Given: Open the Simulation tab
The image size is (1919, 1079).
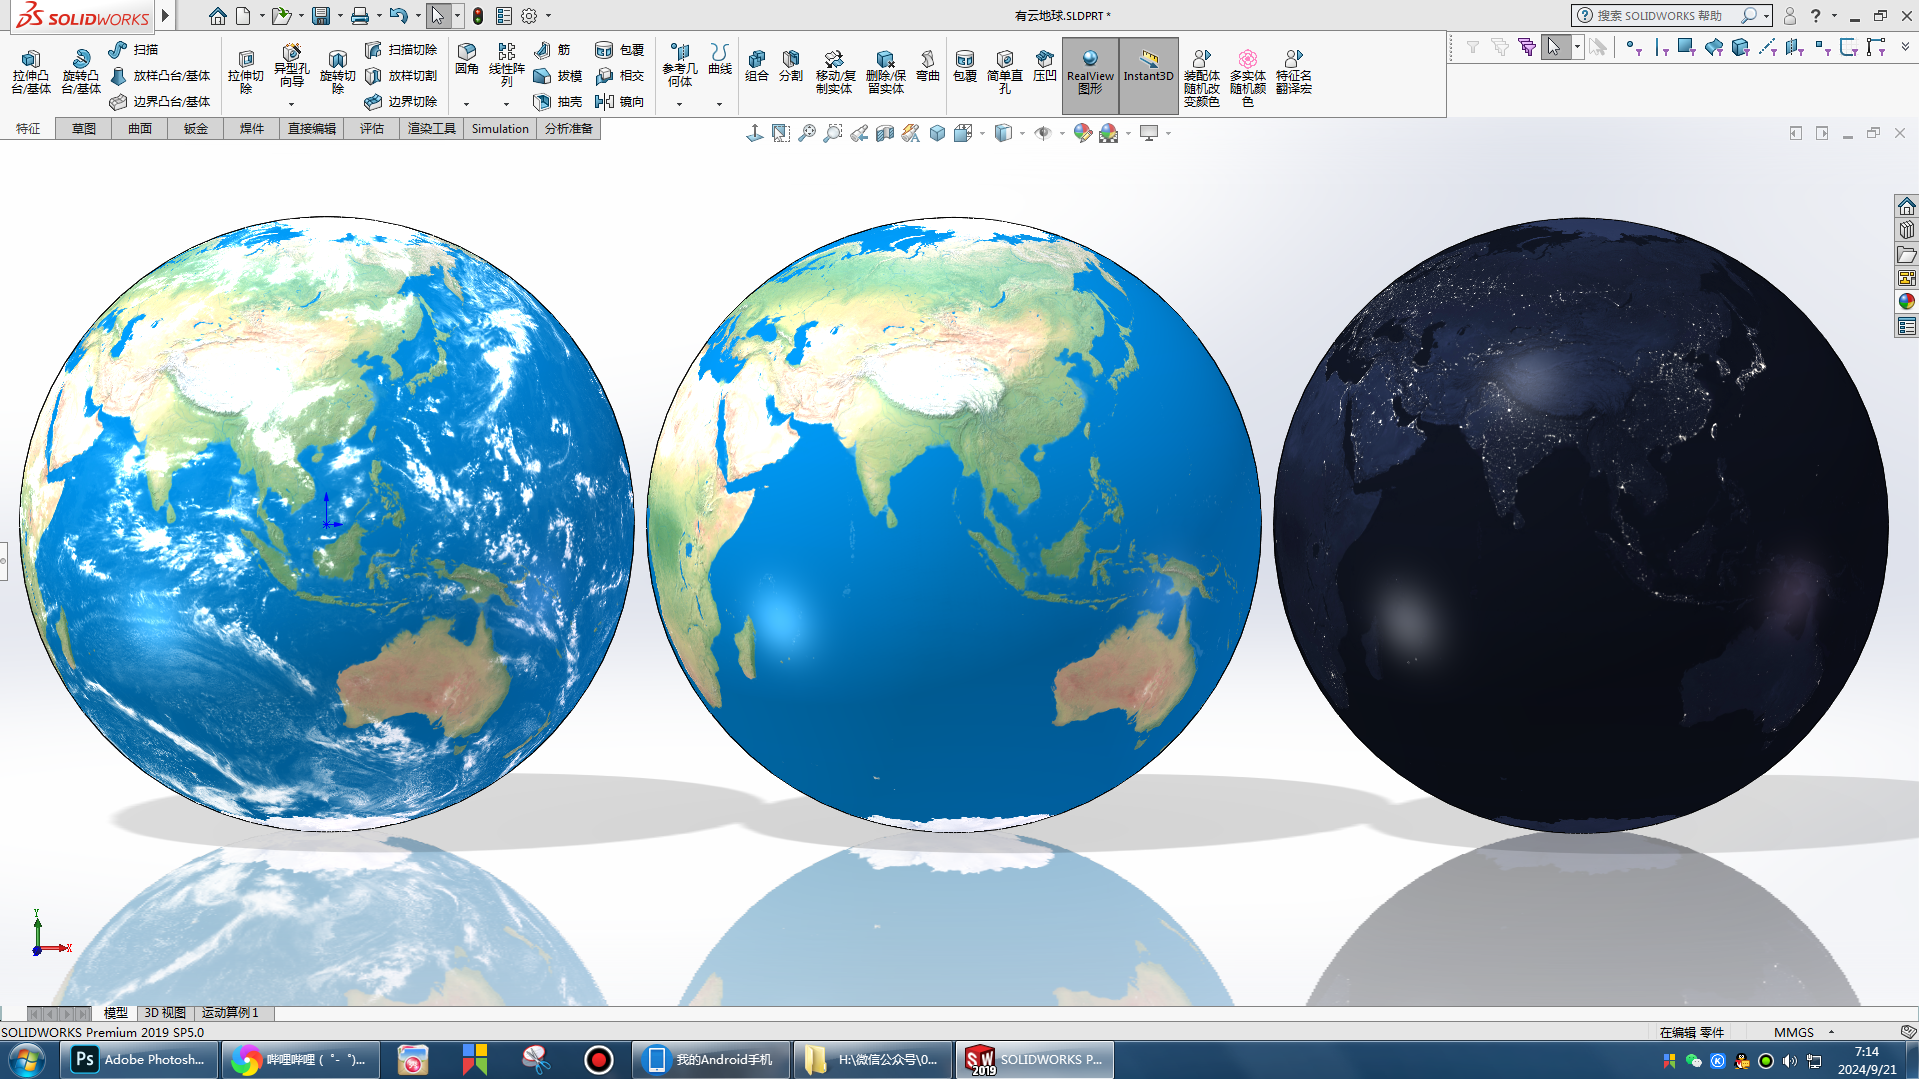Looking at the screenshot, I should (500, 129).
